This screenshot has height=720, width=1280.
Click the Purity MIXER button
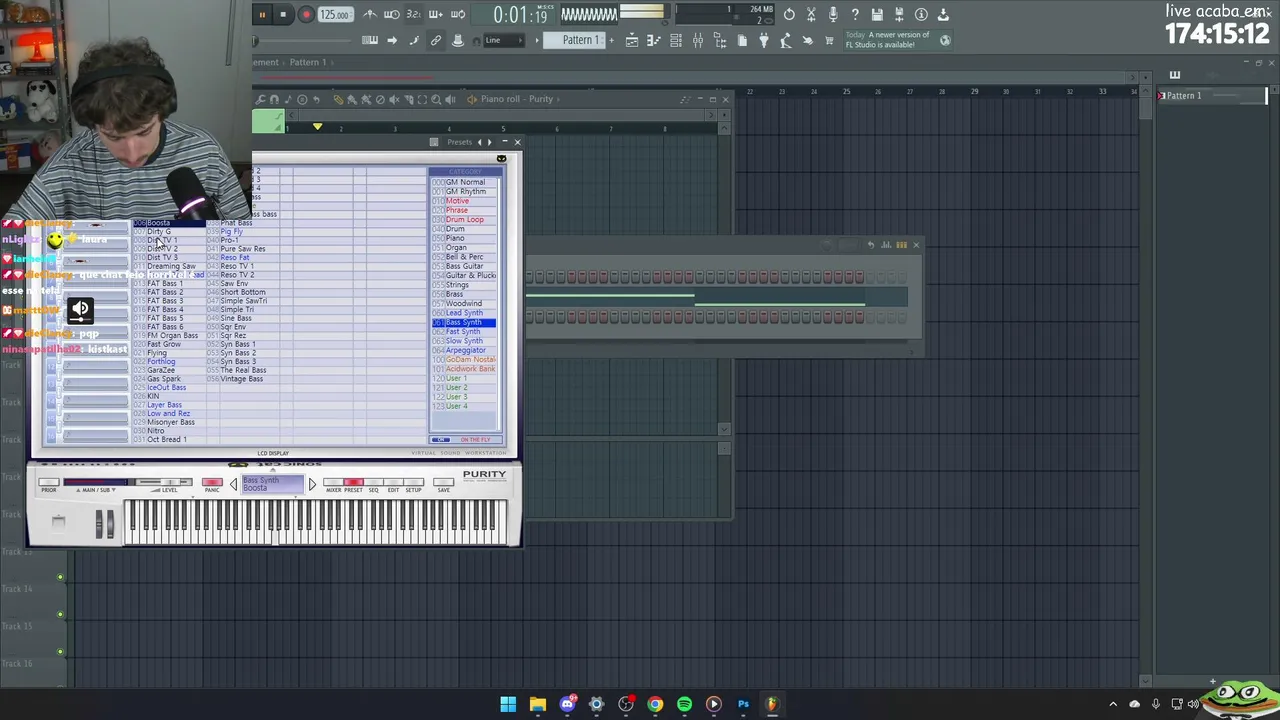tap(333, 484)
